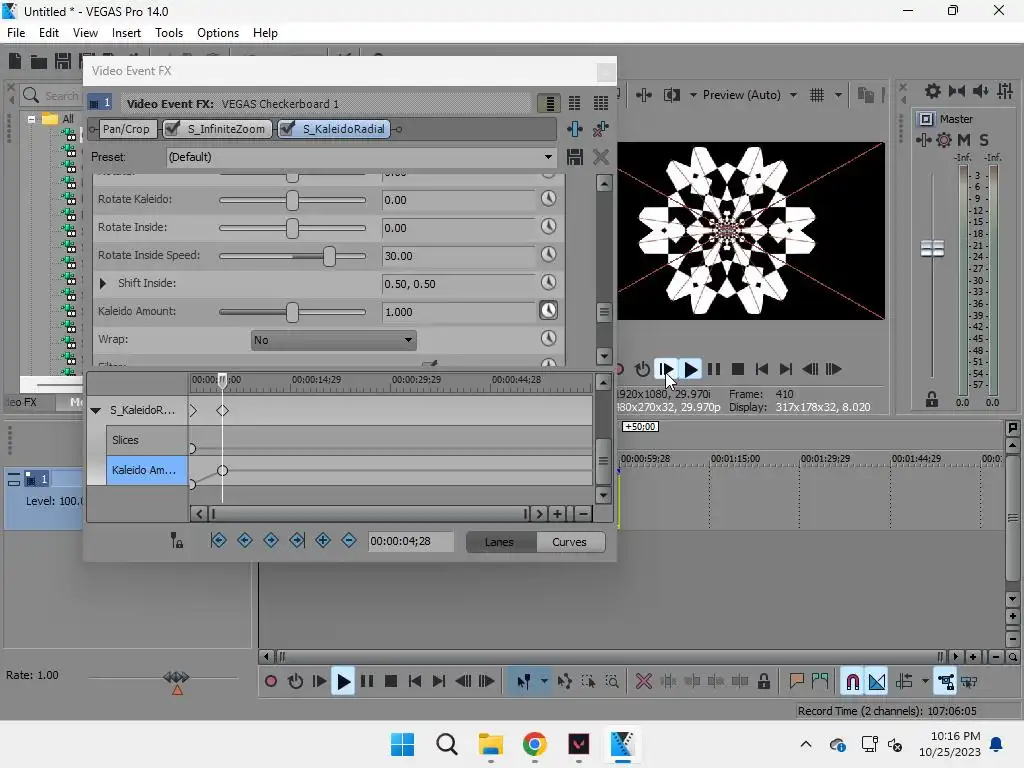This screenshot has width=1024, height=768.
Task: Toggle Sync Cursor lock icon in keyframe bar
Action: [x=176, y=540]
